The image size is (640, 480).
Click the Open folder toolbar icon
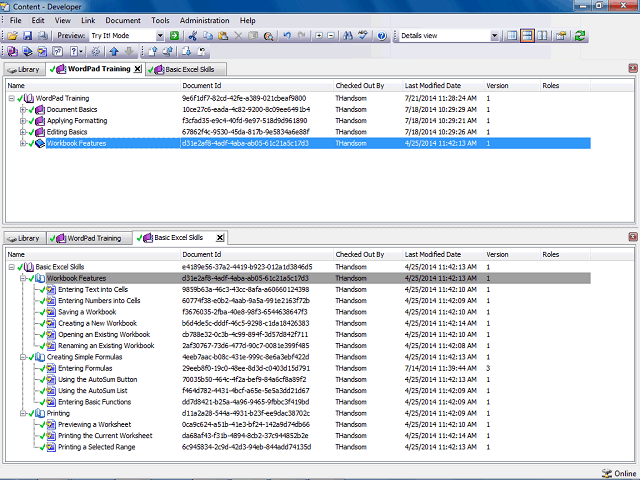[12, 36]
